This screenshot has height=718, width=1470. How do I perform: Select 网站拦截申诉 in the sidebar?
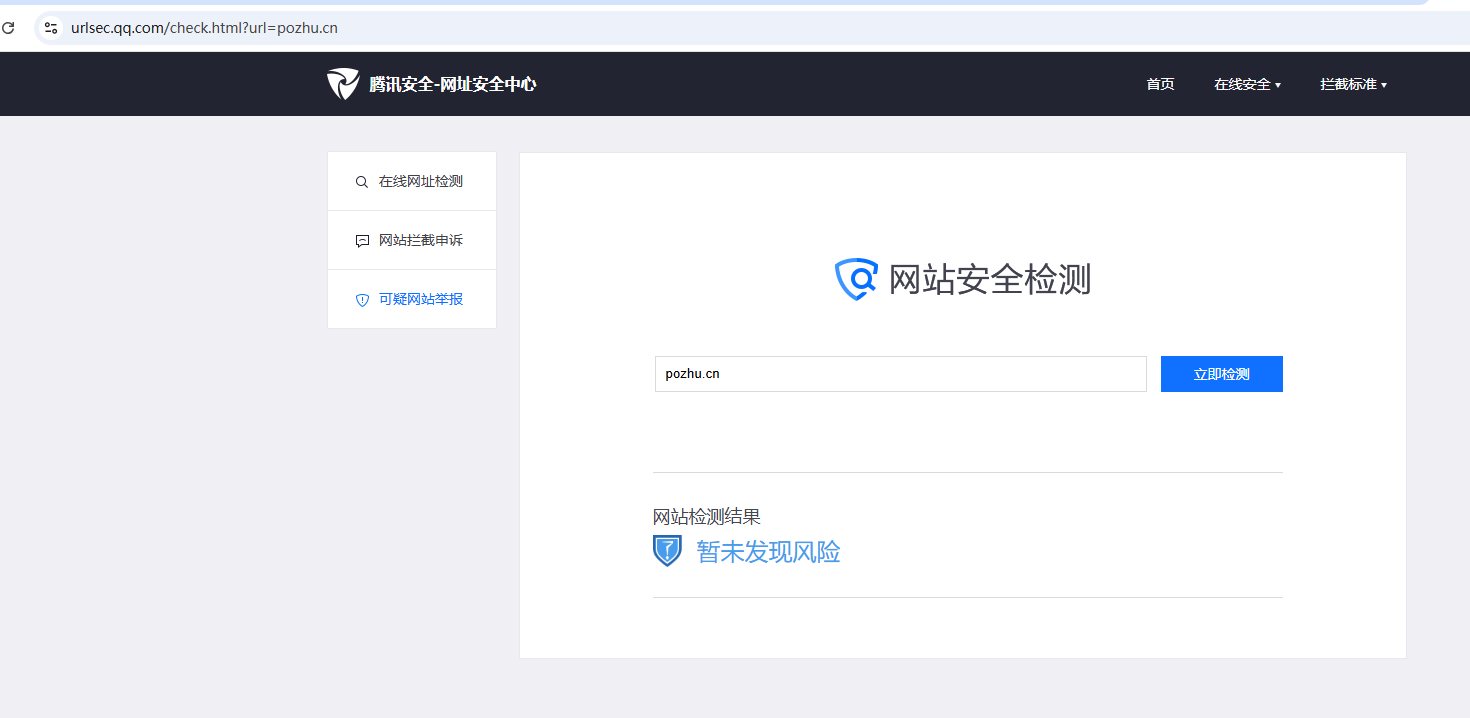[x=412, y=241]
